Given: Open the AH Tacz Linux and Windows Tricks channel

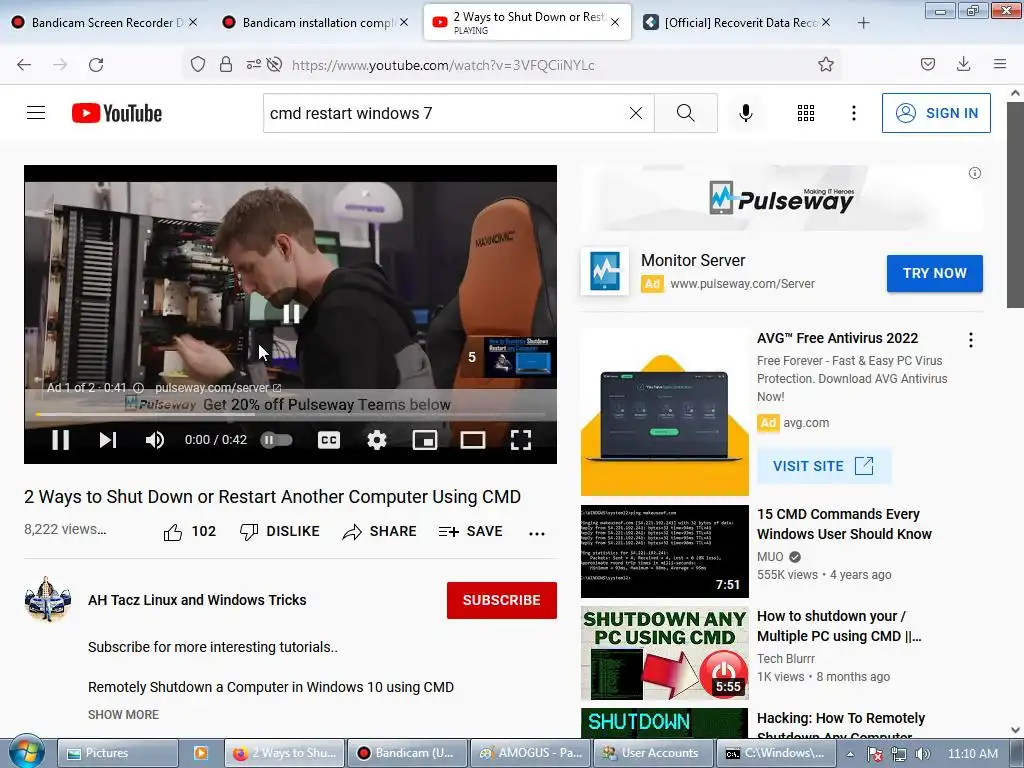Looking at the screenshot, I should [x=197, y=600].
